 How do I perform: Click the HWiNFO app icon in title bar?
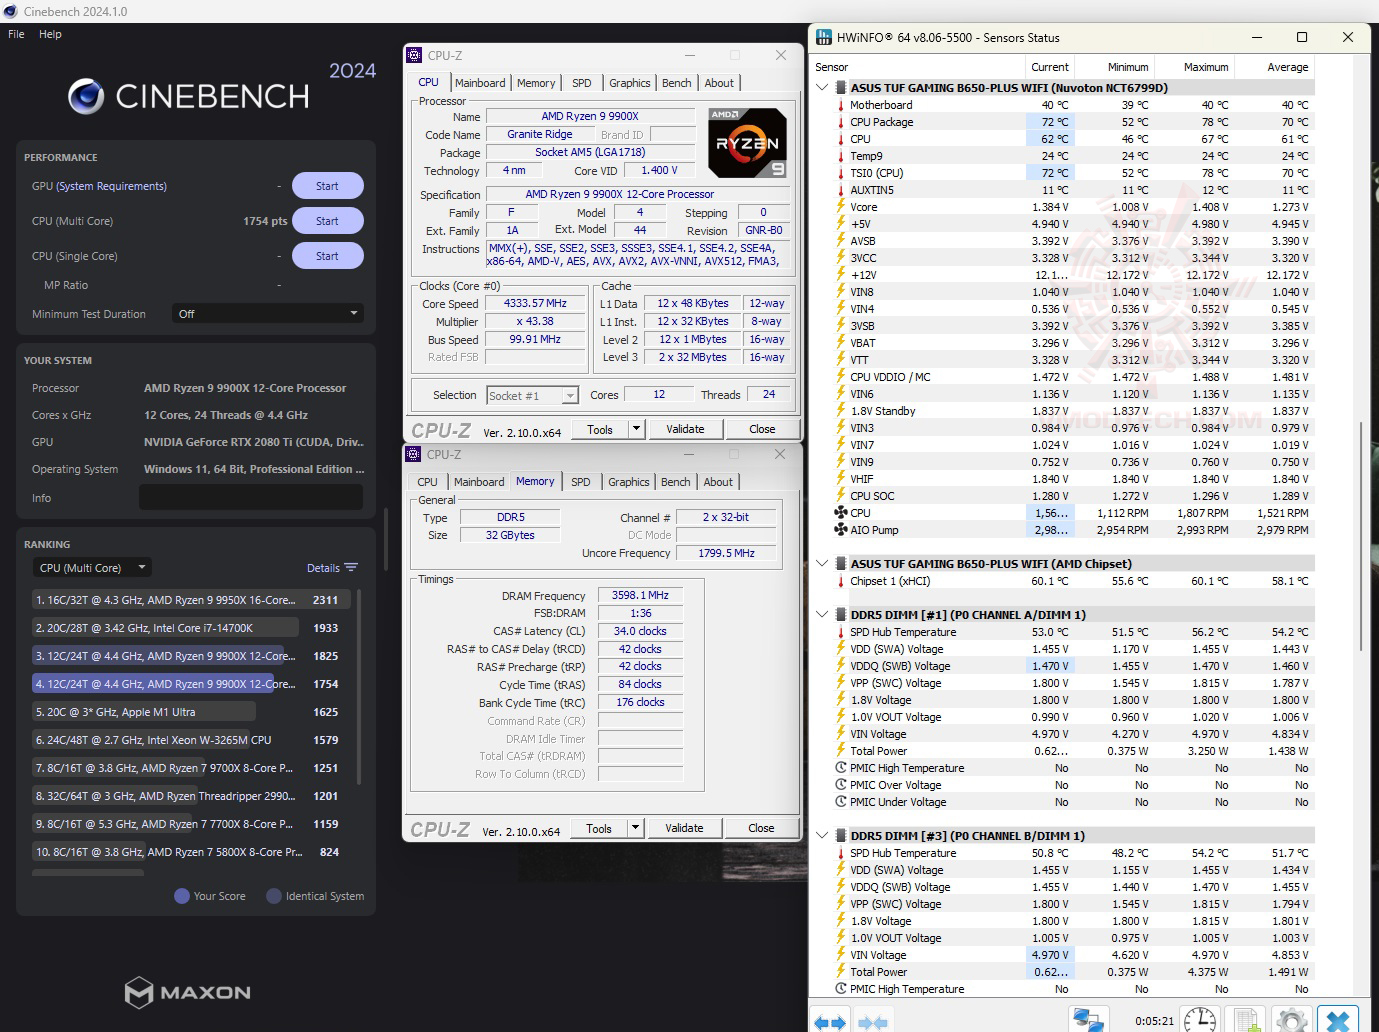(824, 37)
